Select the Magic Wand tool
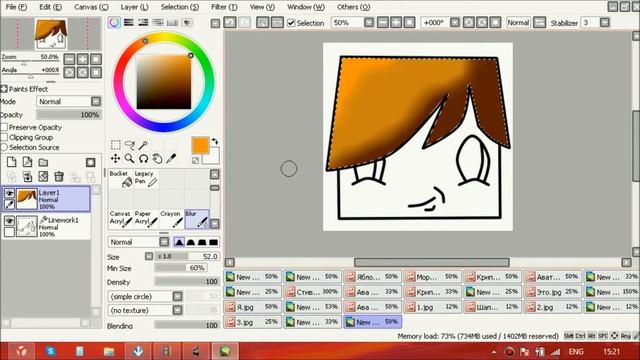The height and width of the screenshot is (360, 640). pyautogui.click(x=143, y=145)
